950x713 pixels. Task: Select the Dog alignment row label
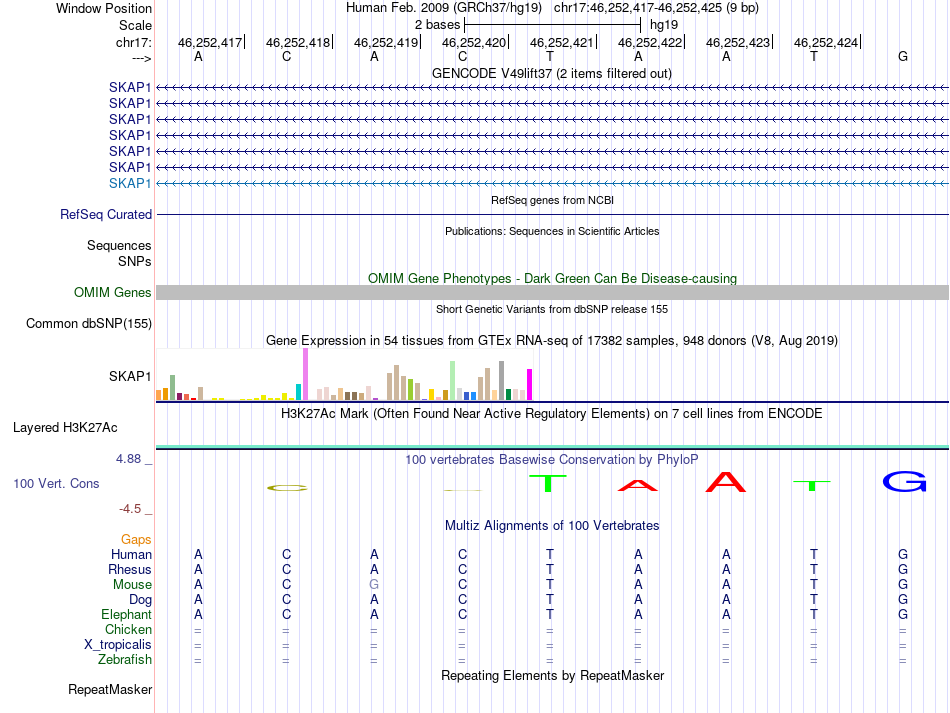point(140,600)
